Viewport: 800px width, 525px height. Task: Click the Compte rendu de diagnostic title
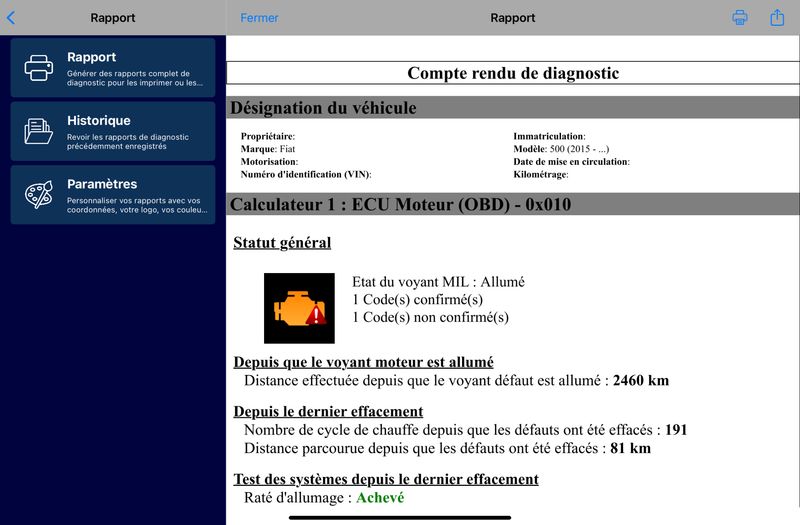[x=513, y=73]
